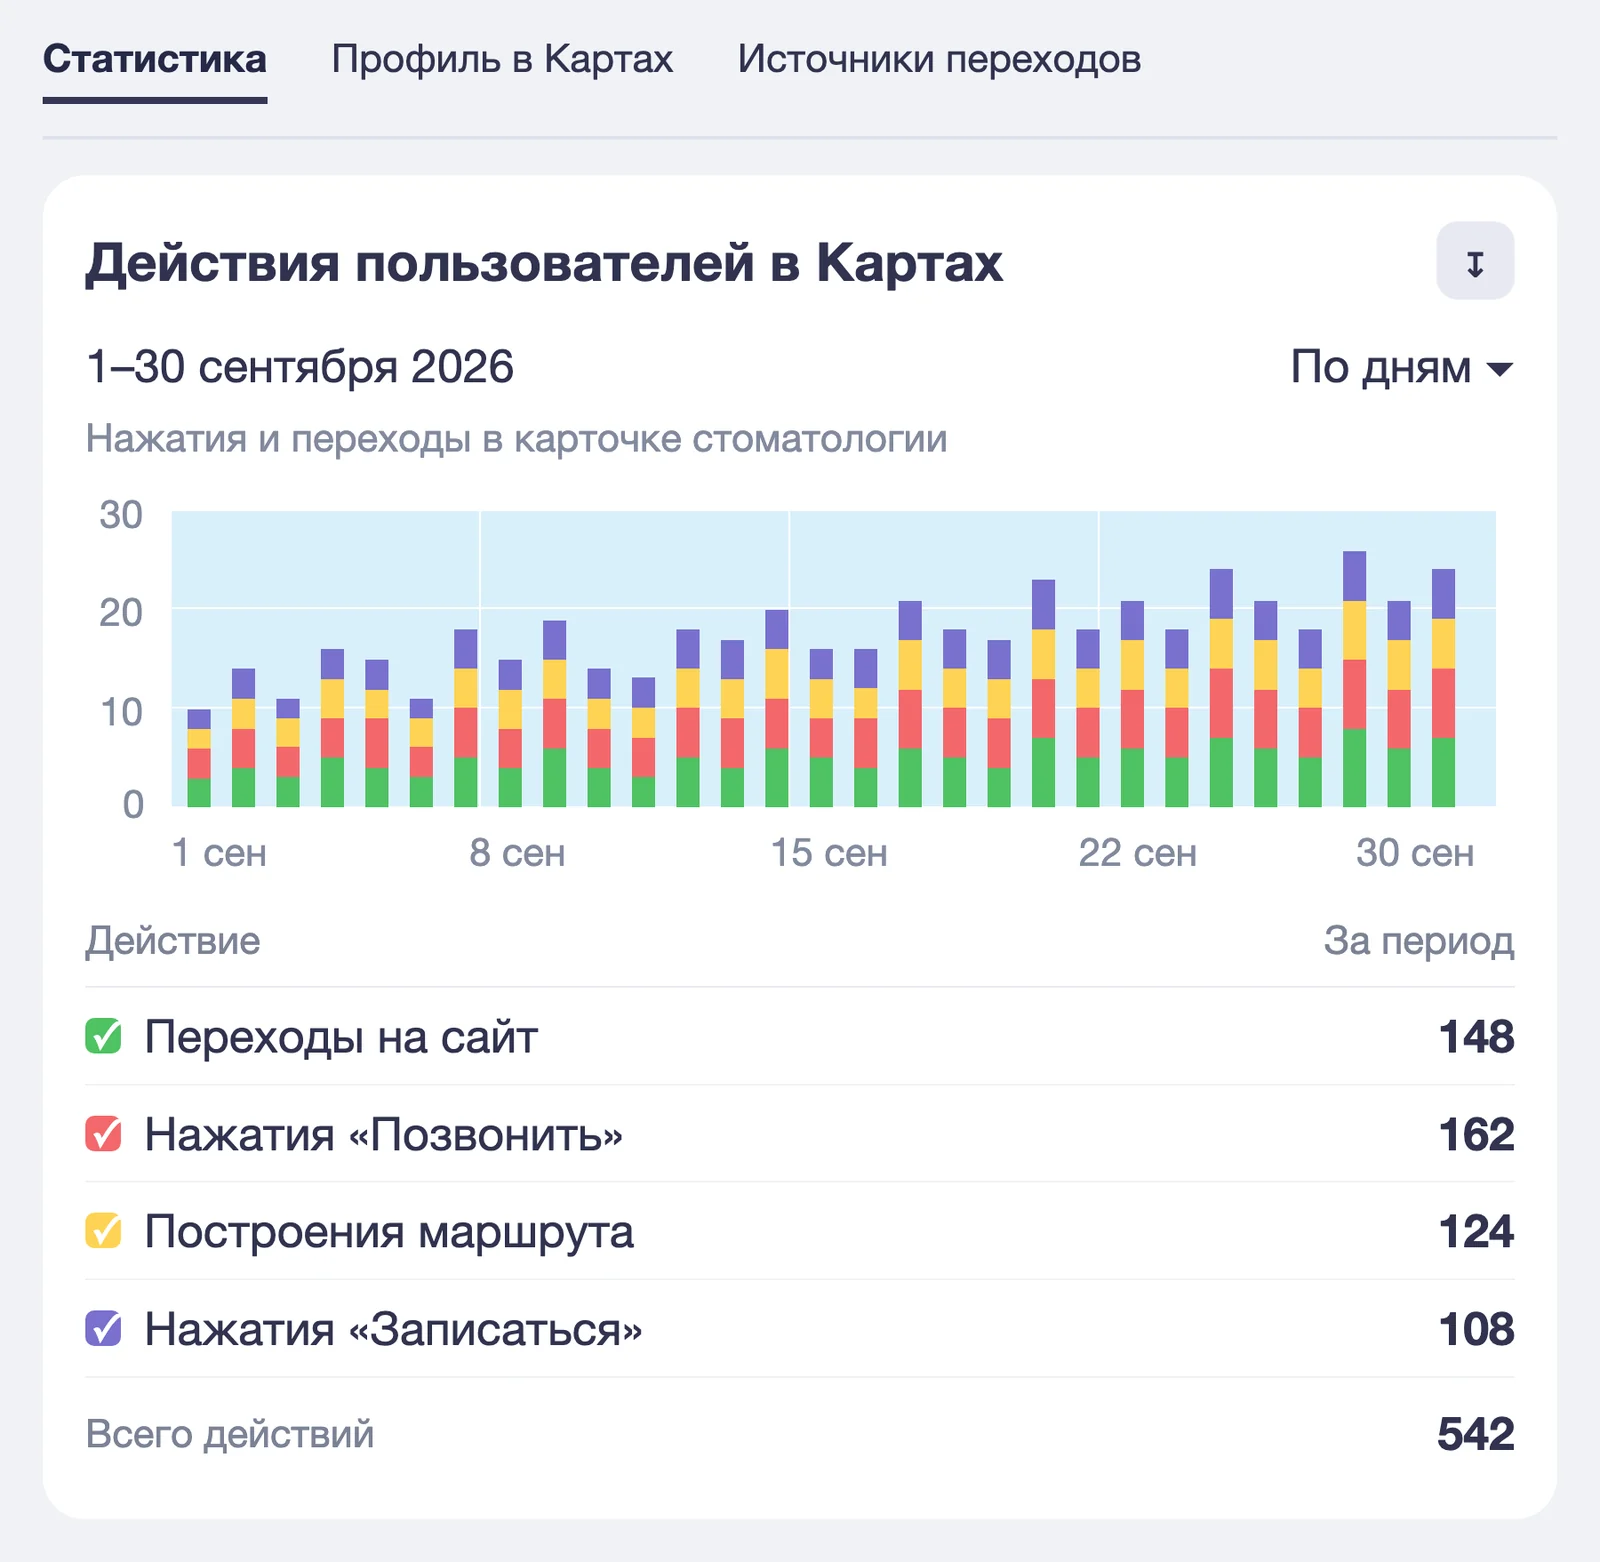The height and width of the screenshot is (1562, 1600).
Task: Click the value 148 for site visits
Action: [x=1477, y=1037]
